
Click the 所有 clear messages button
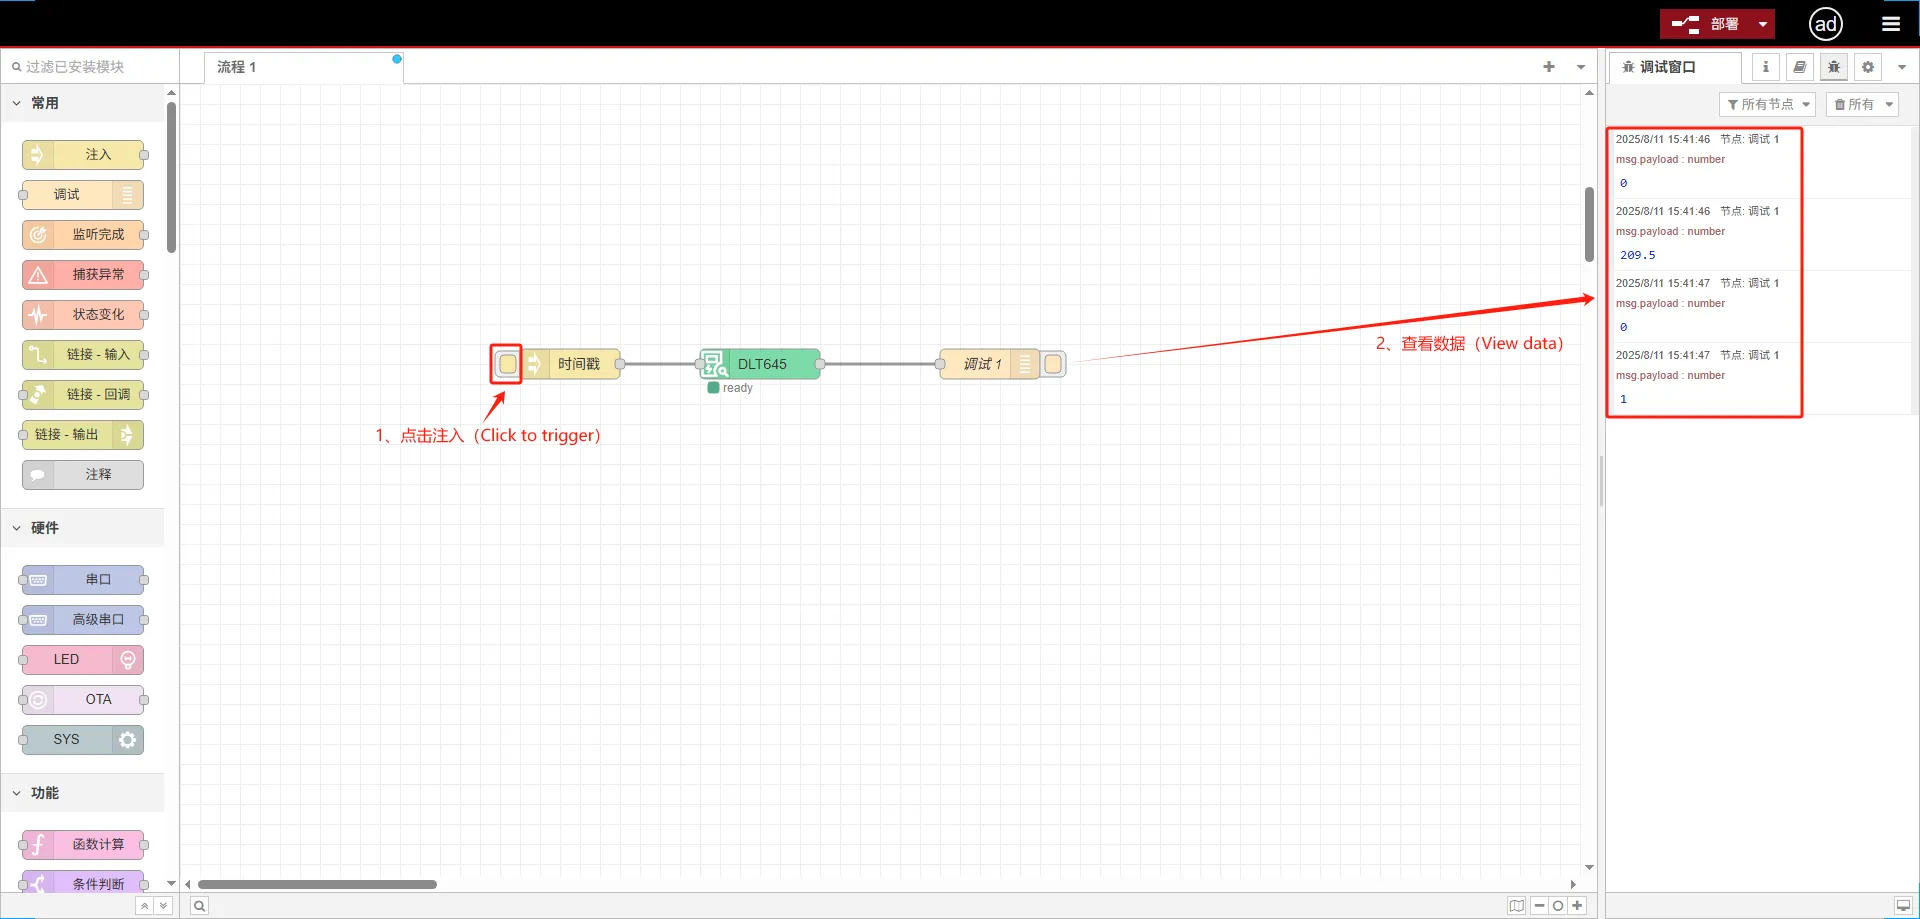[x=1860, y=104]
